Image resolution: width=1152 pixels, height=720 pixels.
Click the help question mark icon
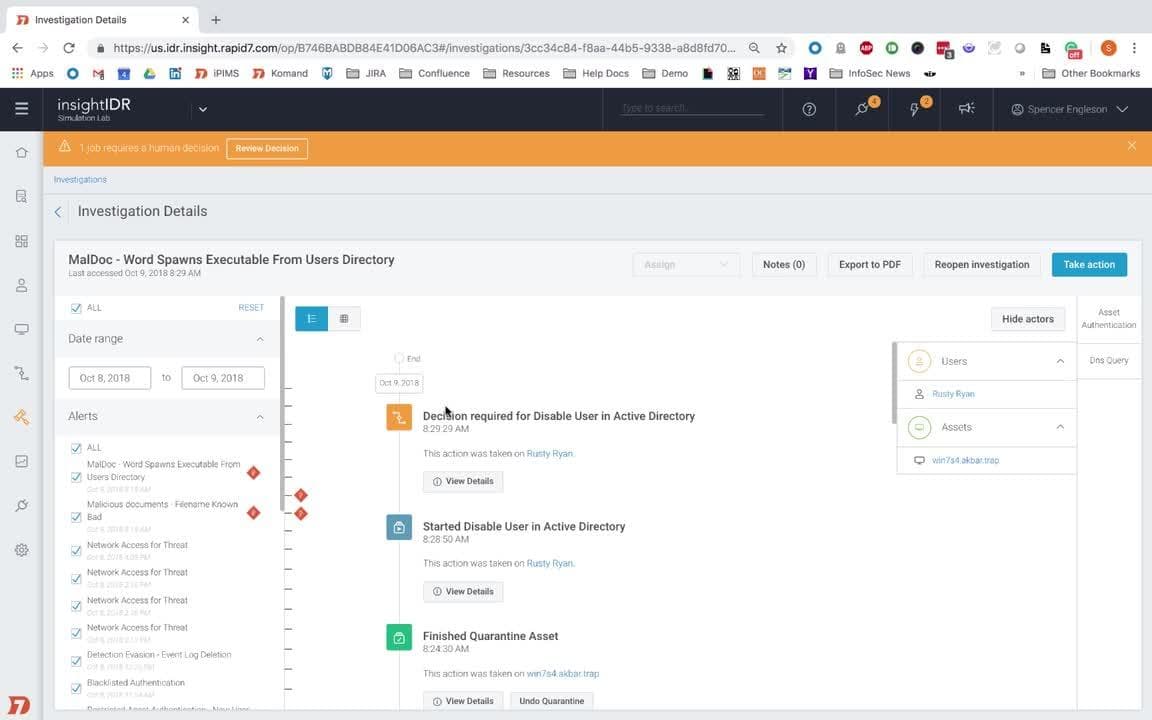pos(809,109)
